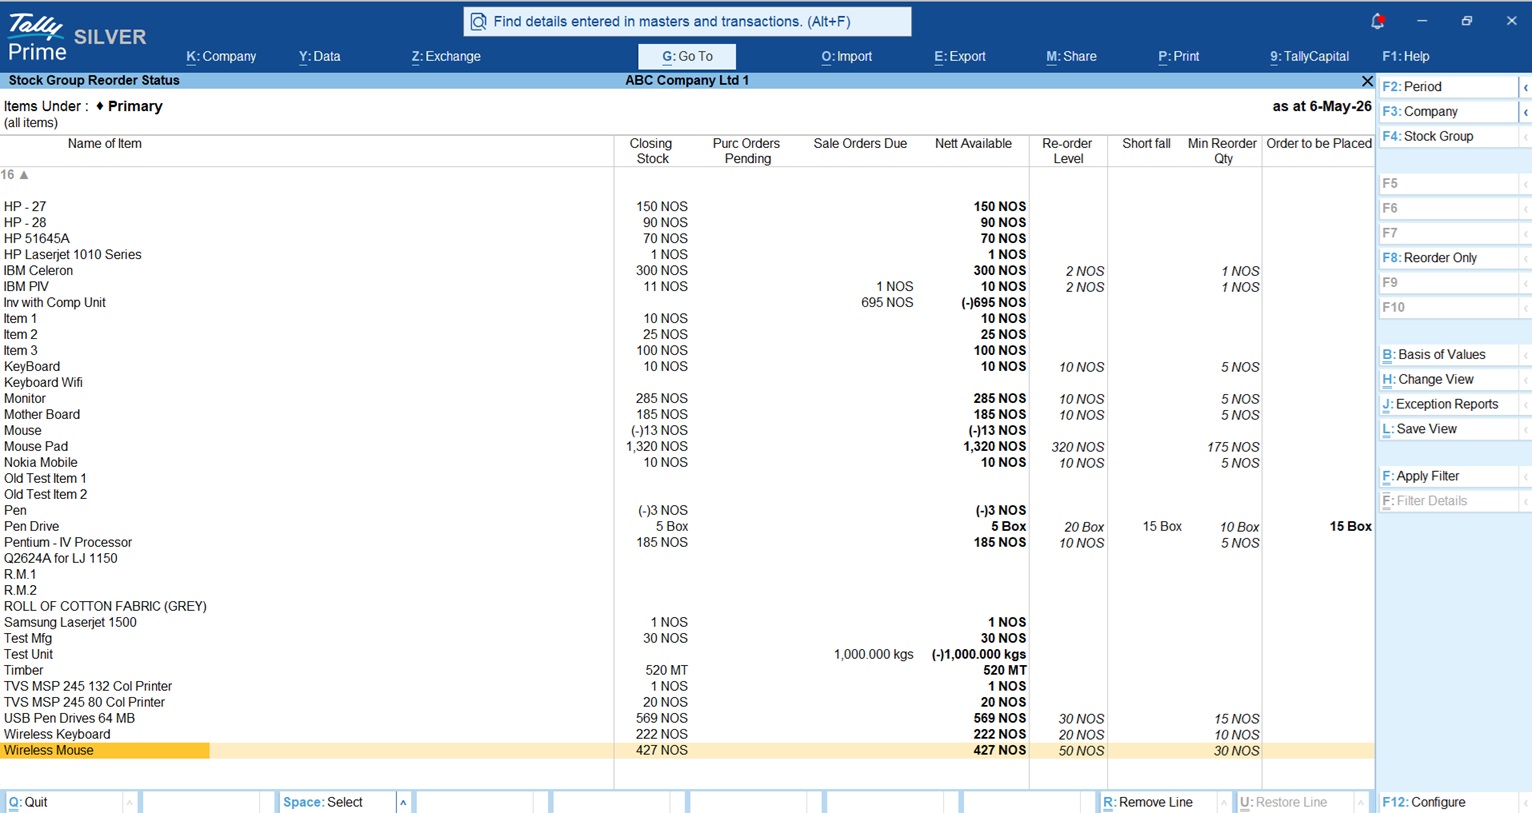Select the 'Wireless Mouse' item row
1532x813 pixels.
[687, 751]
